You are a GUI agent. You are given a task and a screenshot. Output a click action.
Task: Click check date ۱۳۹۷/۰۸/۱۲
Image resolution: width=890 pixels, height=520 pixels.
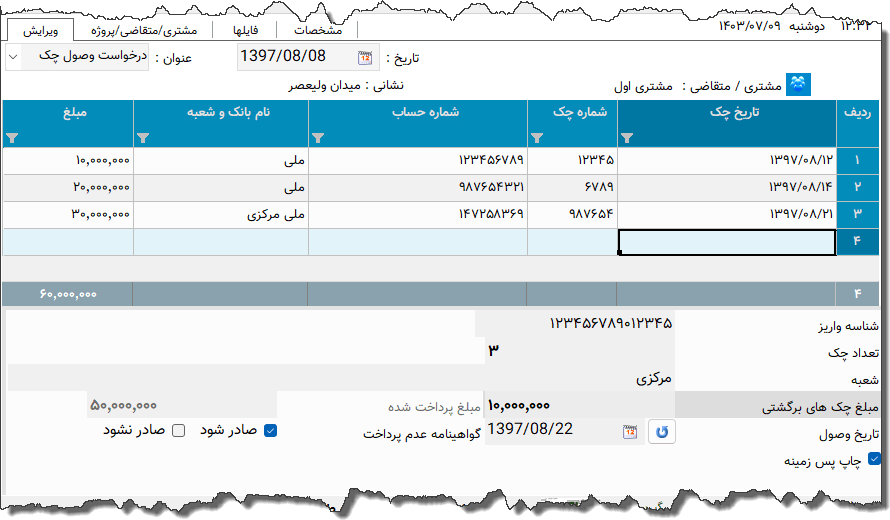(727, 161)
